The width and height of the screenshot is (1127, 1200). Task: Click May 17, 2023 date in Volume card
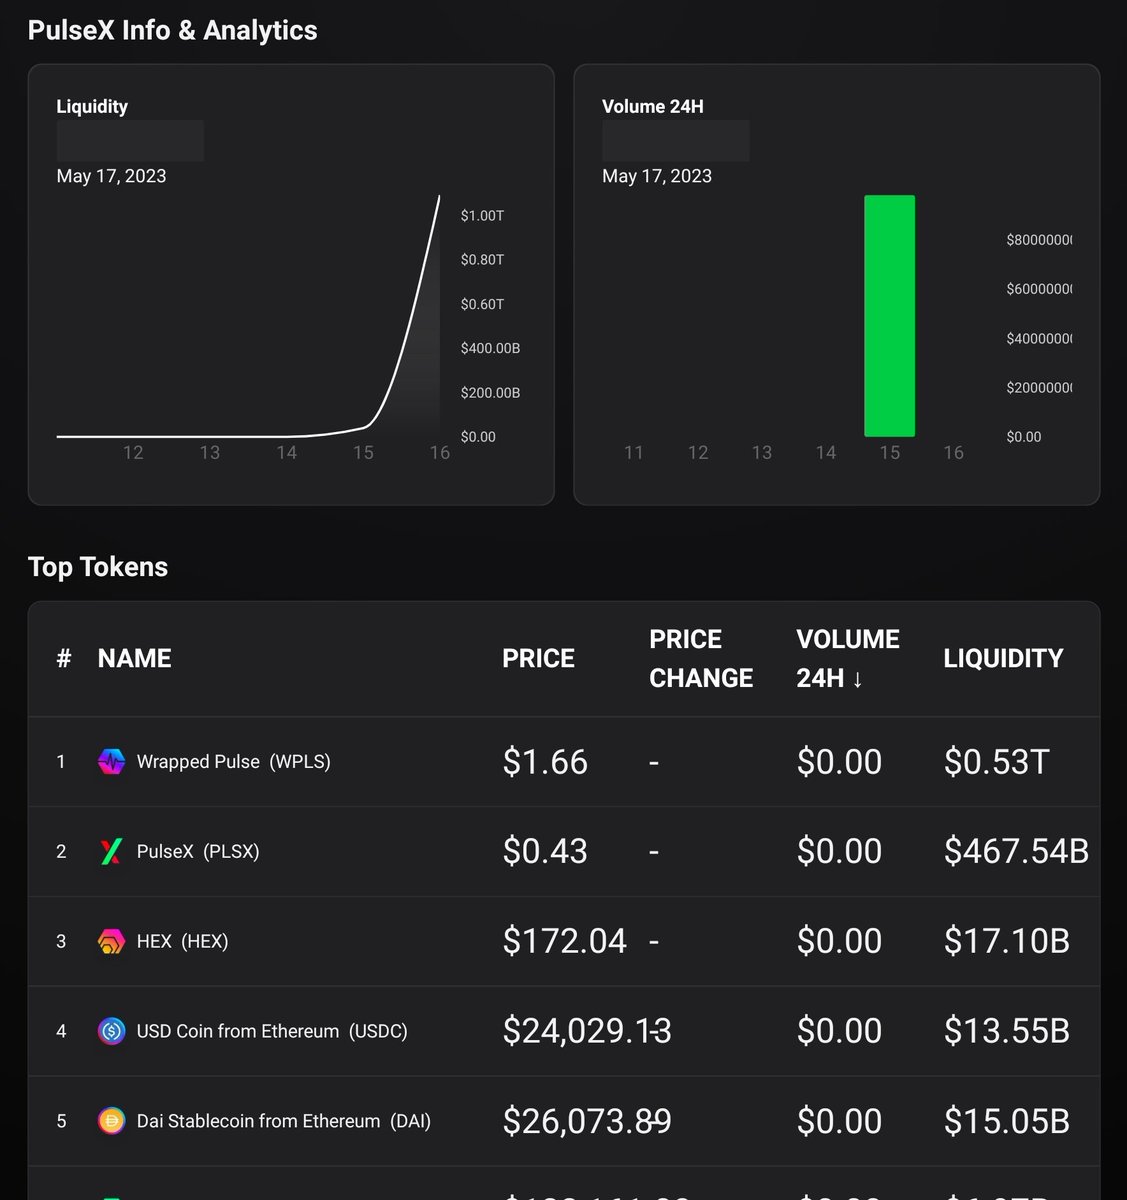(657, 176)
